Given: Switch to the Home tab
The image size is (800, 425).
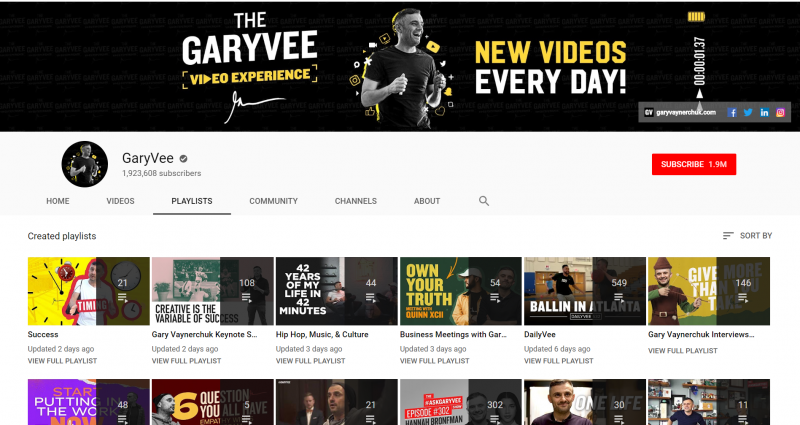Looking at the screenshot, I should click(58, 201).
